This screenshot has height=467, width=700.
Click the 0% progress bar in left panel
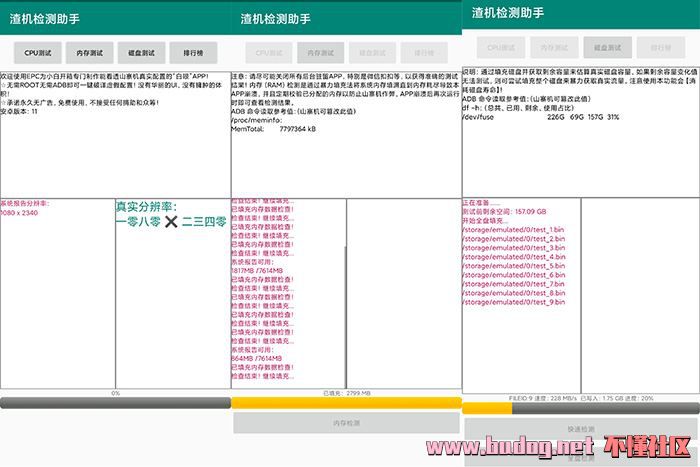click(x=115, y=403)
